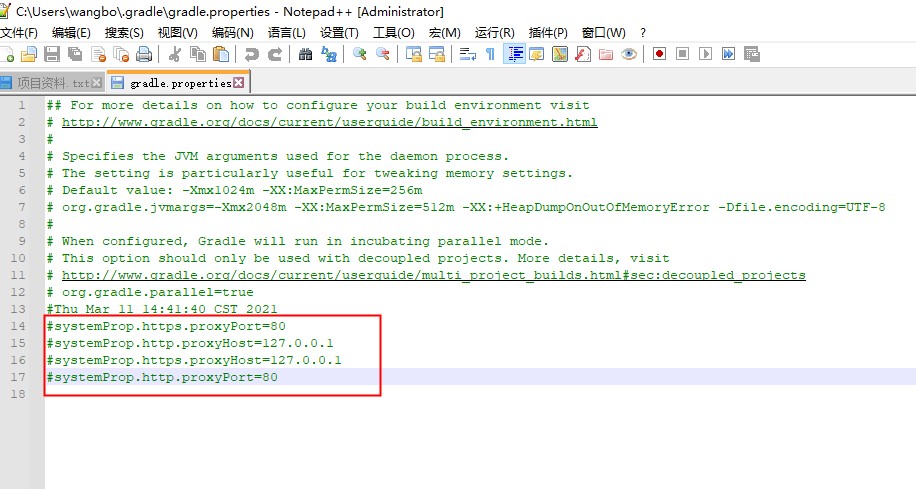The height and width of the screenshot is (489, 916).
Task: Open the user defined language dialog icon
Action: pos(536,54)
